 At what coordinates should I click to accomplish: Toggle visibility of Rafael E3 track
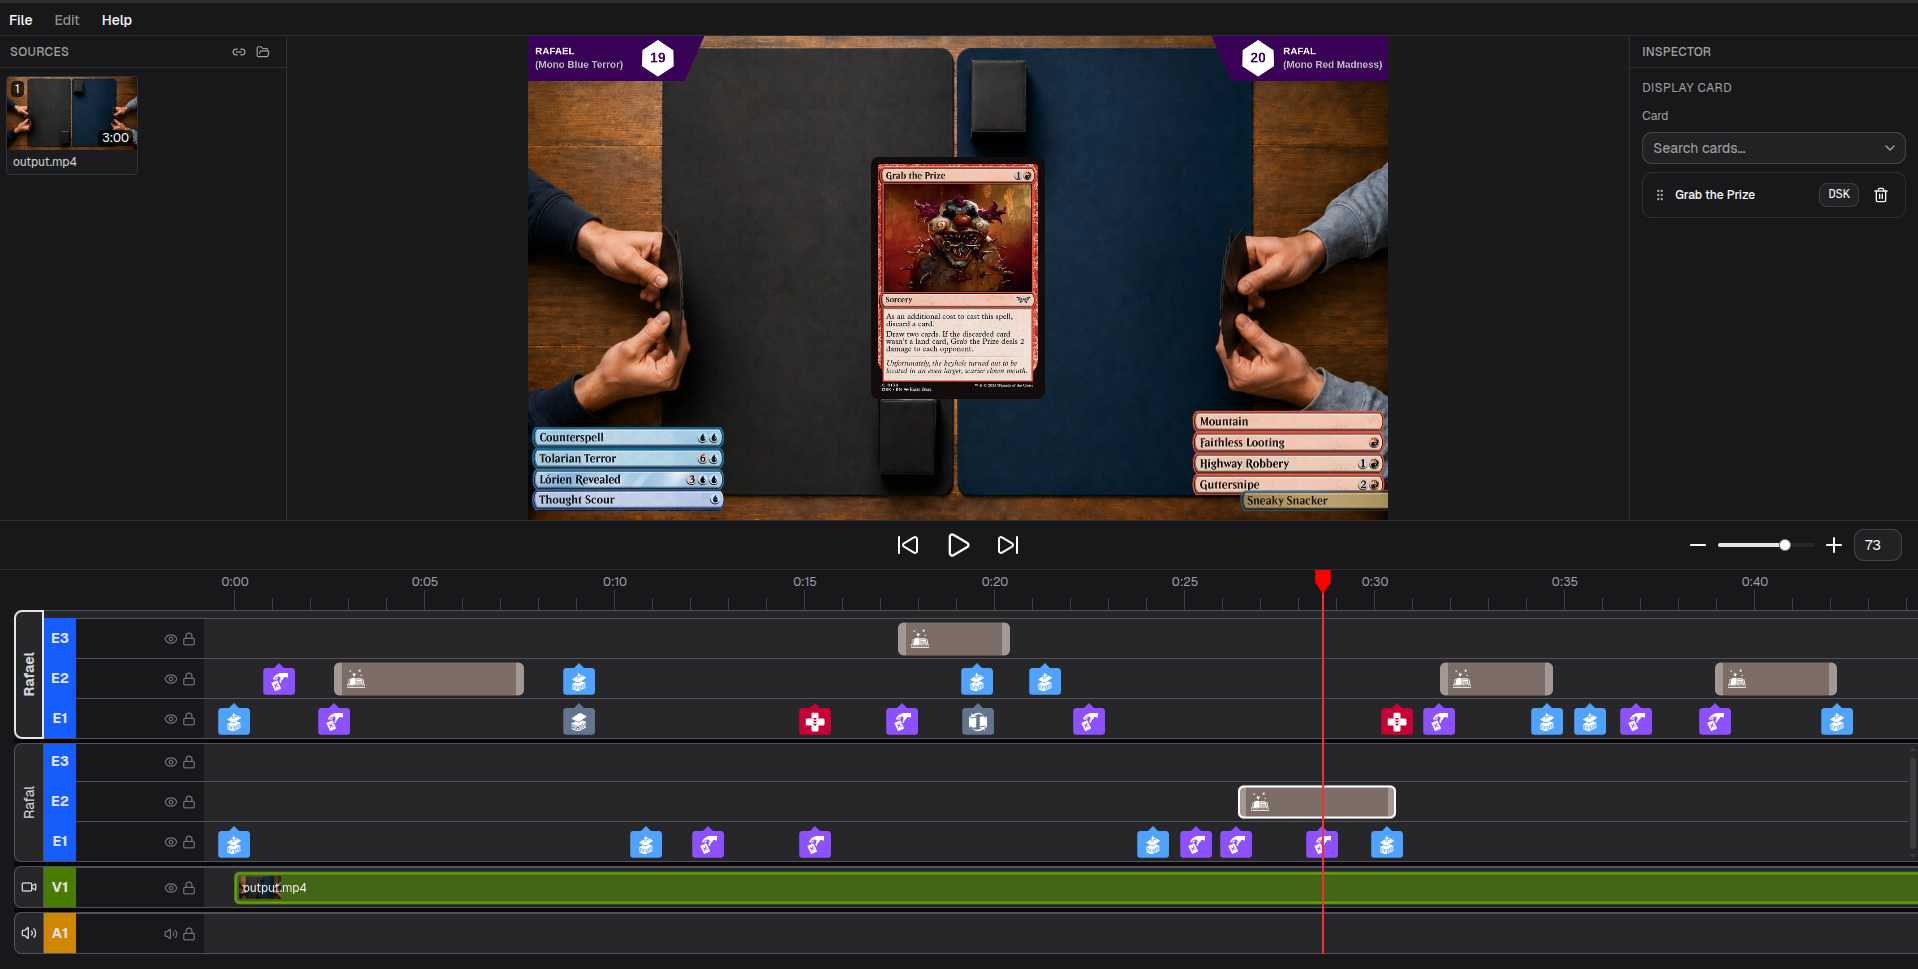171,639
